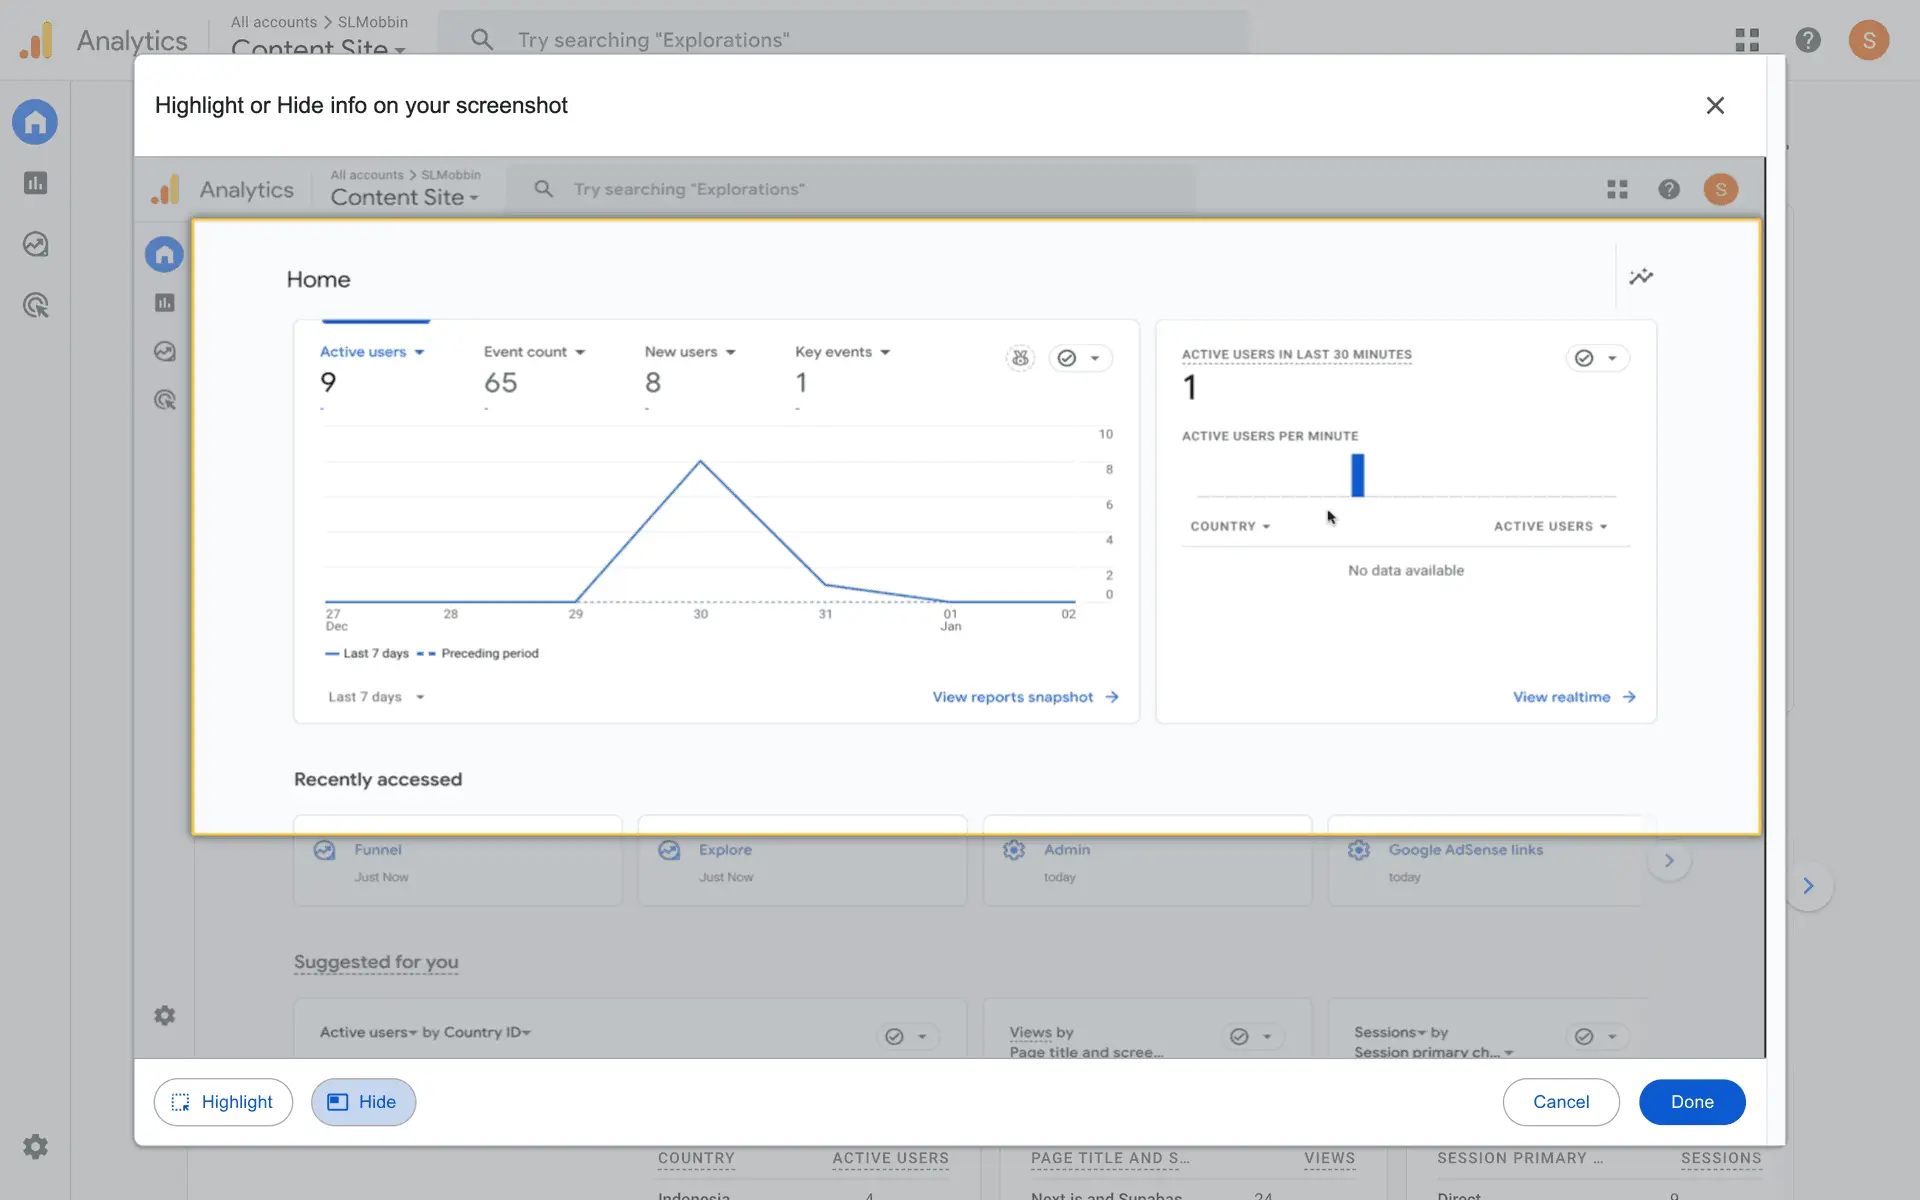1920x1200 pixels.
Task: Select the Hide mode button
Action: (363, 1102)
